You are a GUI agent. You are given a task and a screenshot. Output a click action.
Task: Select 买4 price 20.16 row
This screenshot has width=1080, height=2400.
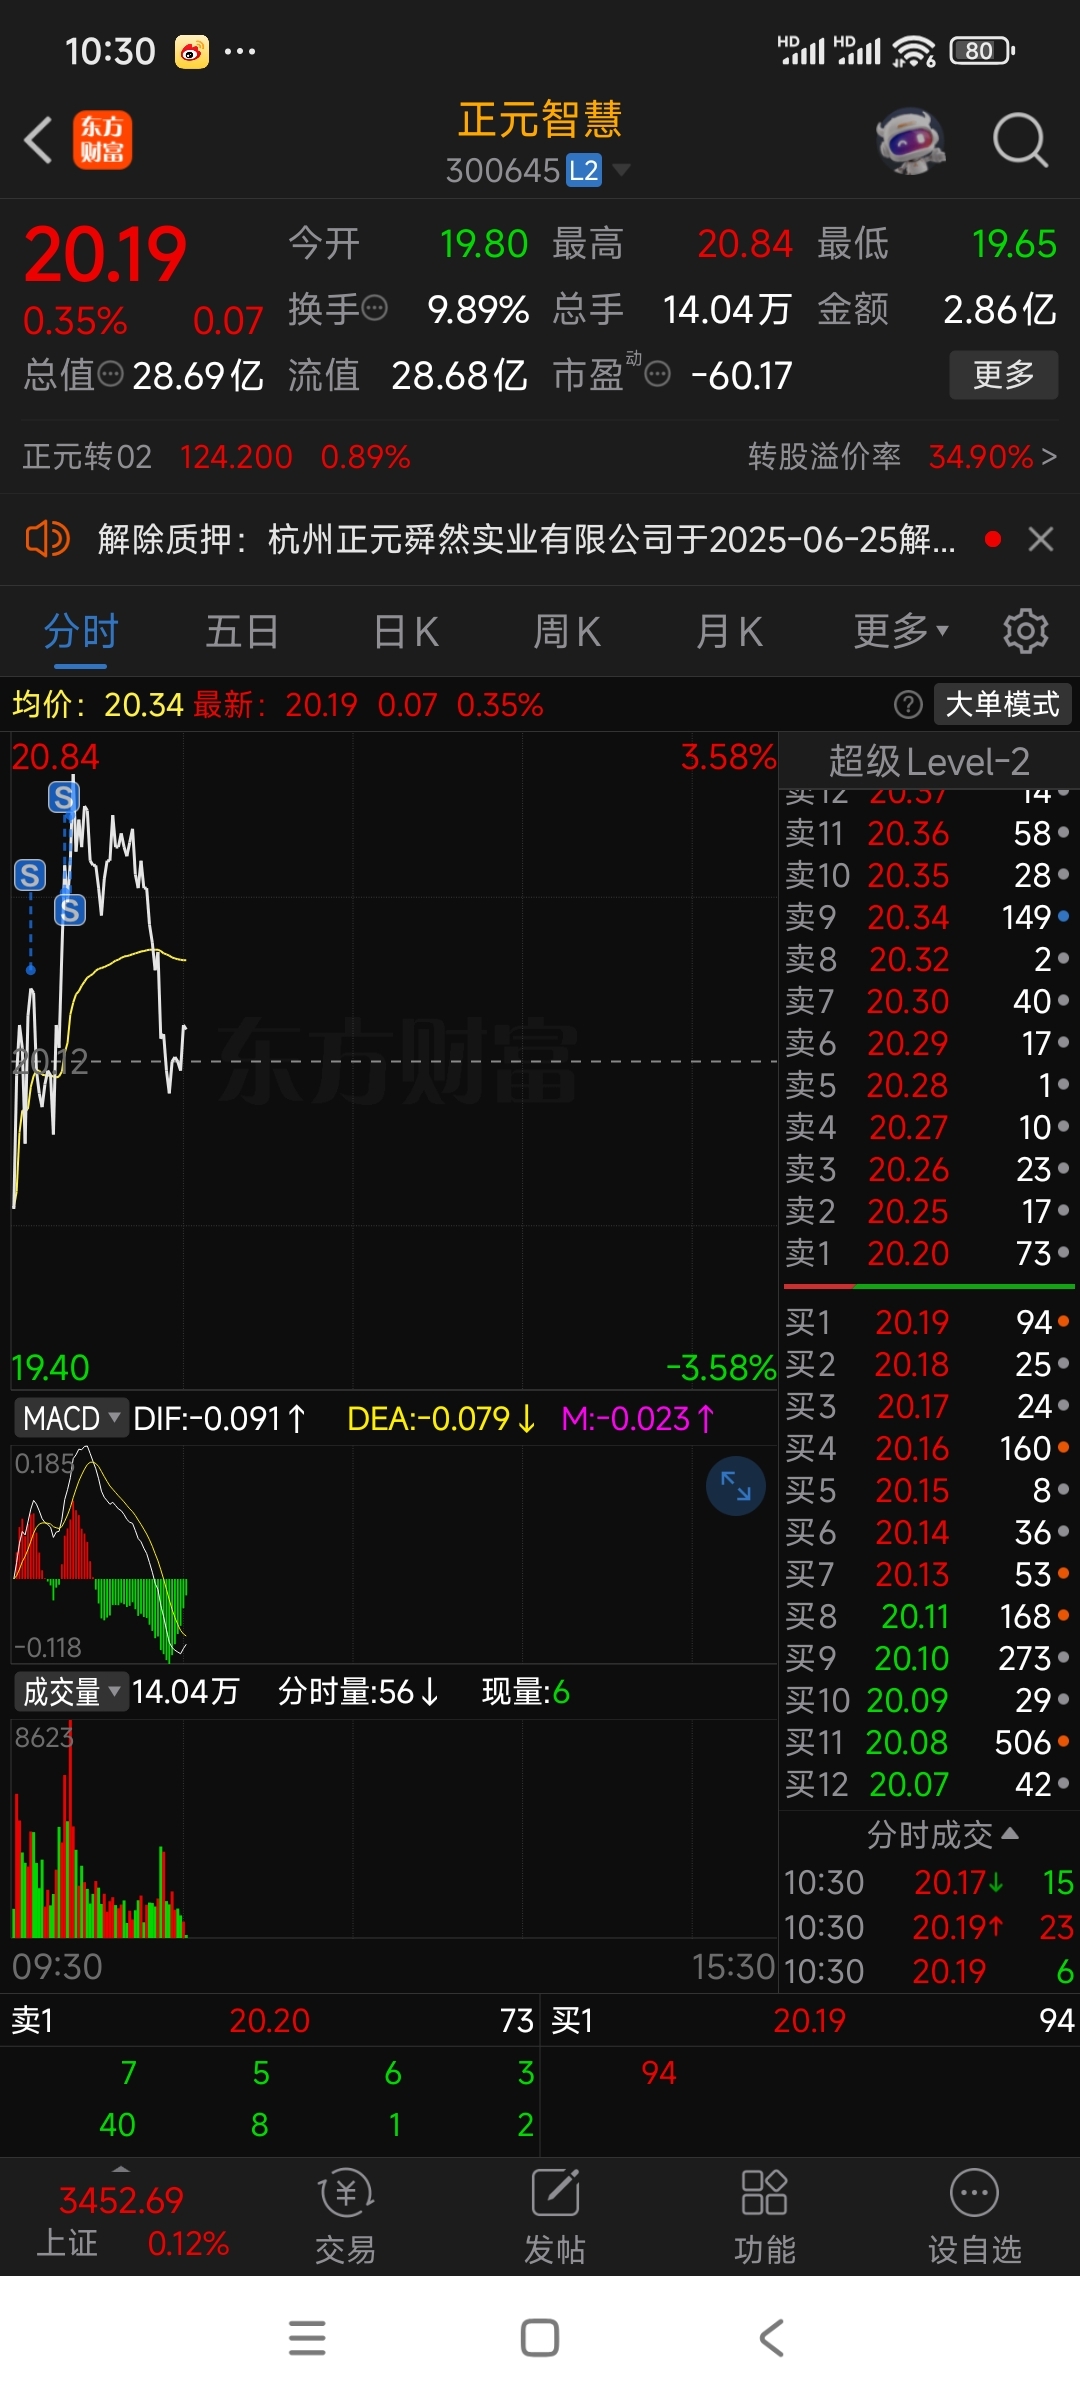tap(928, 1448)
